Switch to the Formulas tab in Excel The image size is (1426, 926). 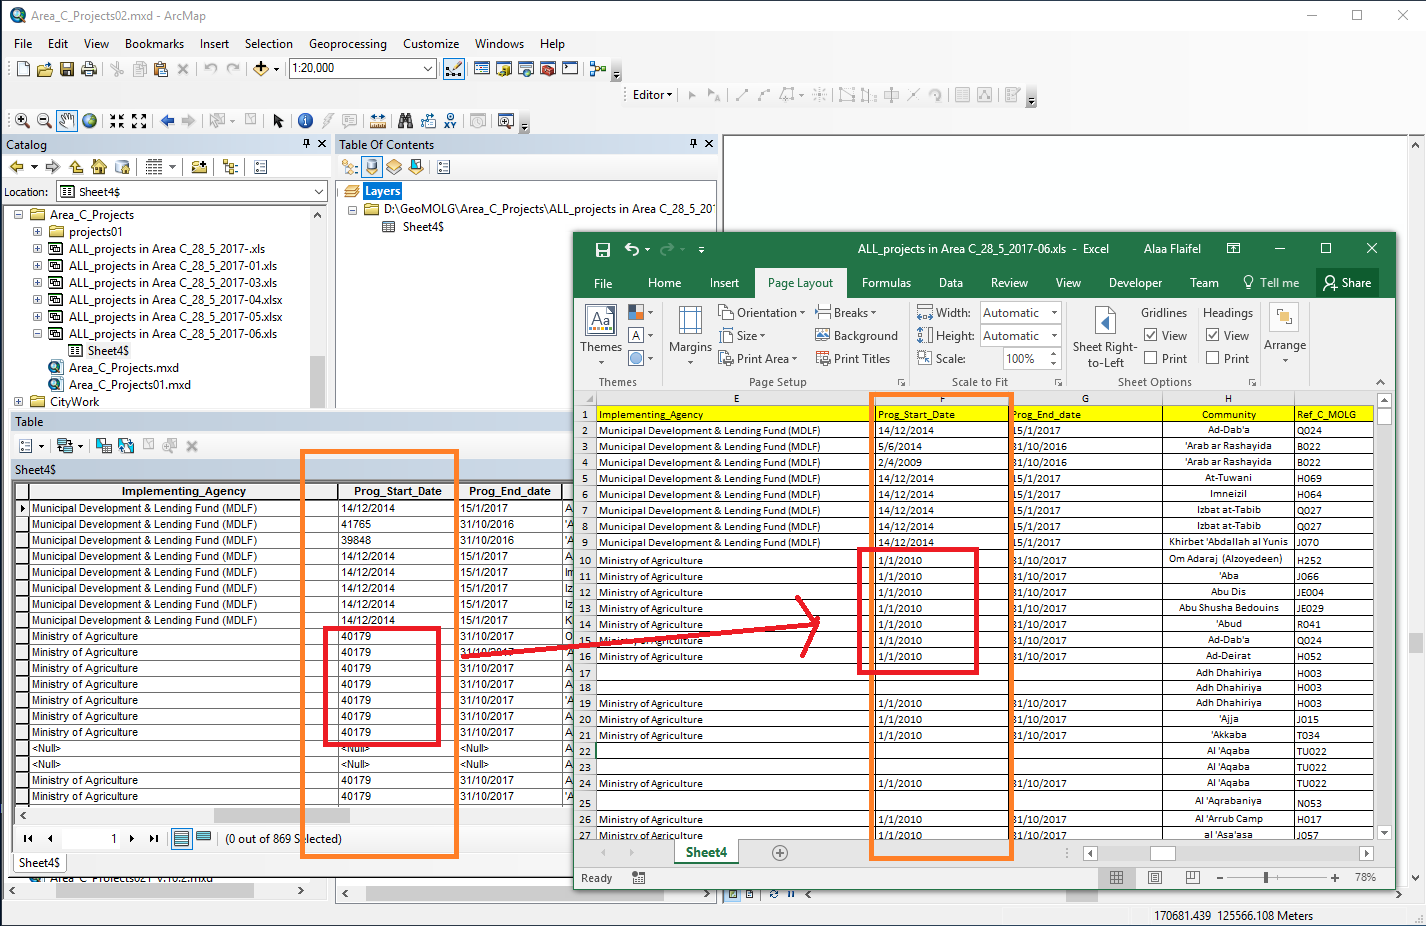[886, 283]
